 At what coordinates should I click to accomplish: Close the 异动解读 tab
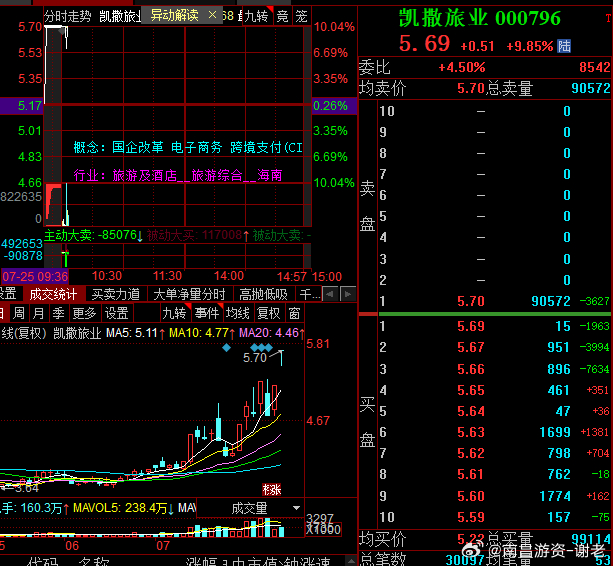tap(212, 15)
